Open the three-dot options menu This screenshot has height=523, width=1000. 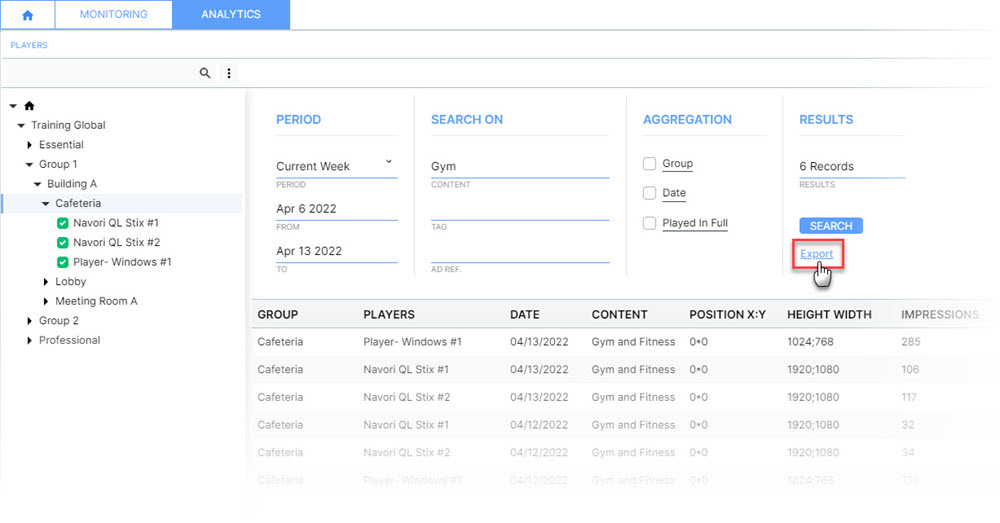coord(229,73)
